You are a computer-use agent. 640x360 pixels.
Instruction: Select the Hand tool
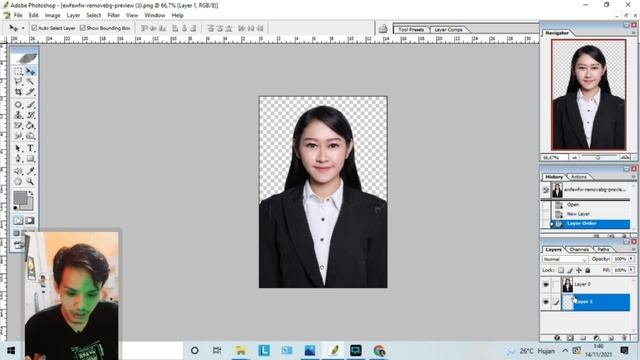(x=18, y=182)
